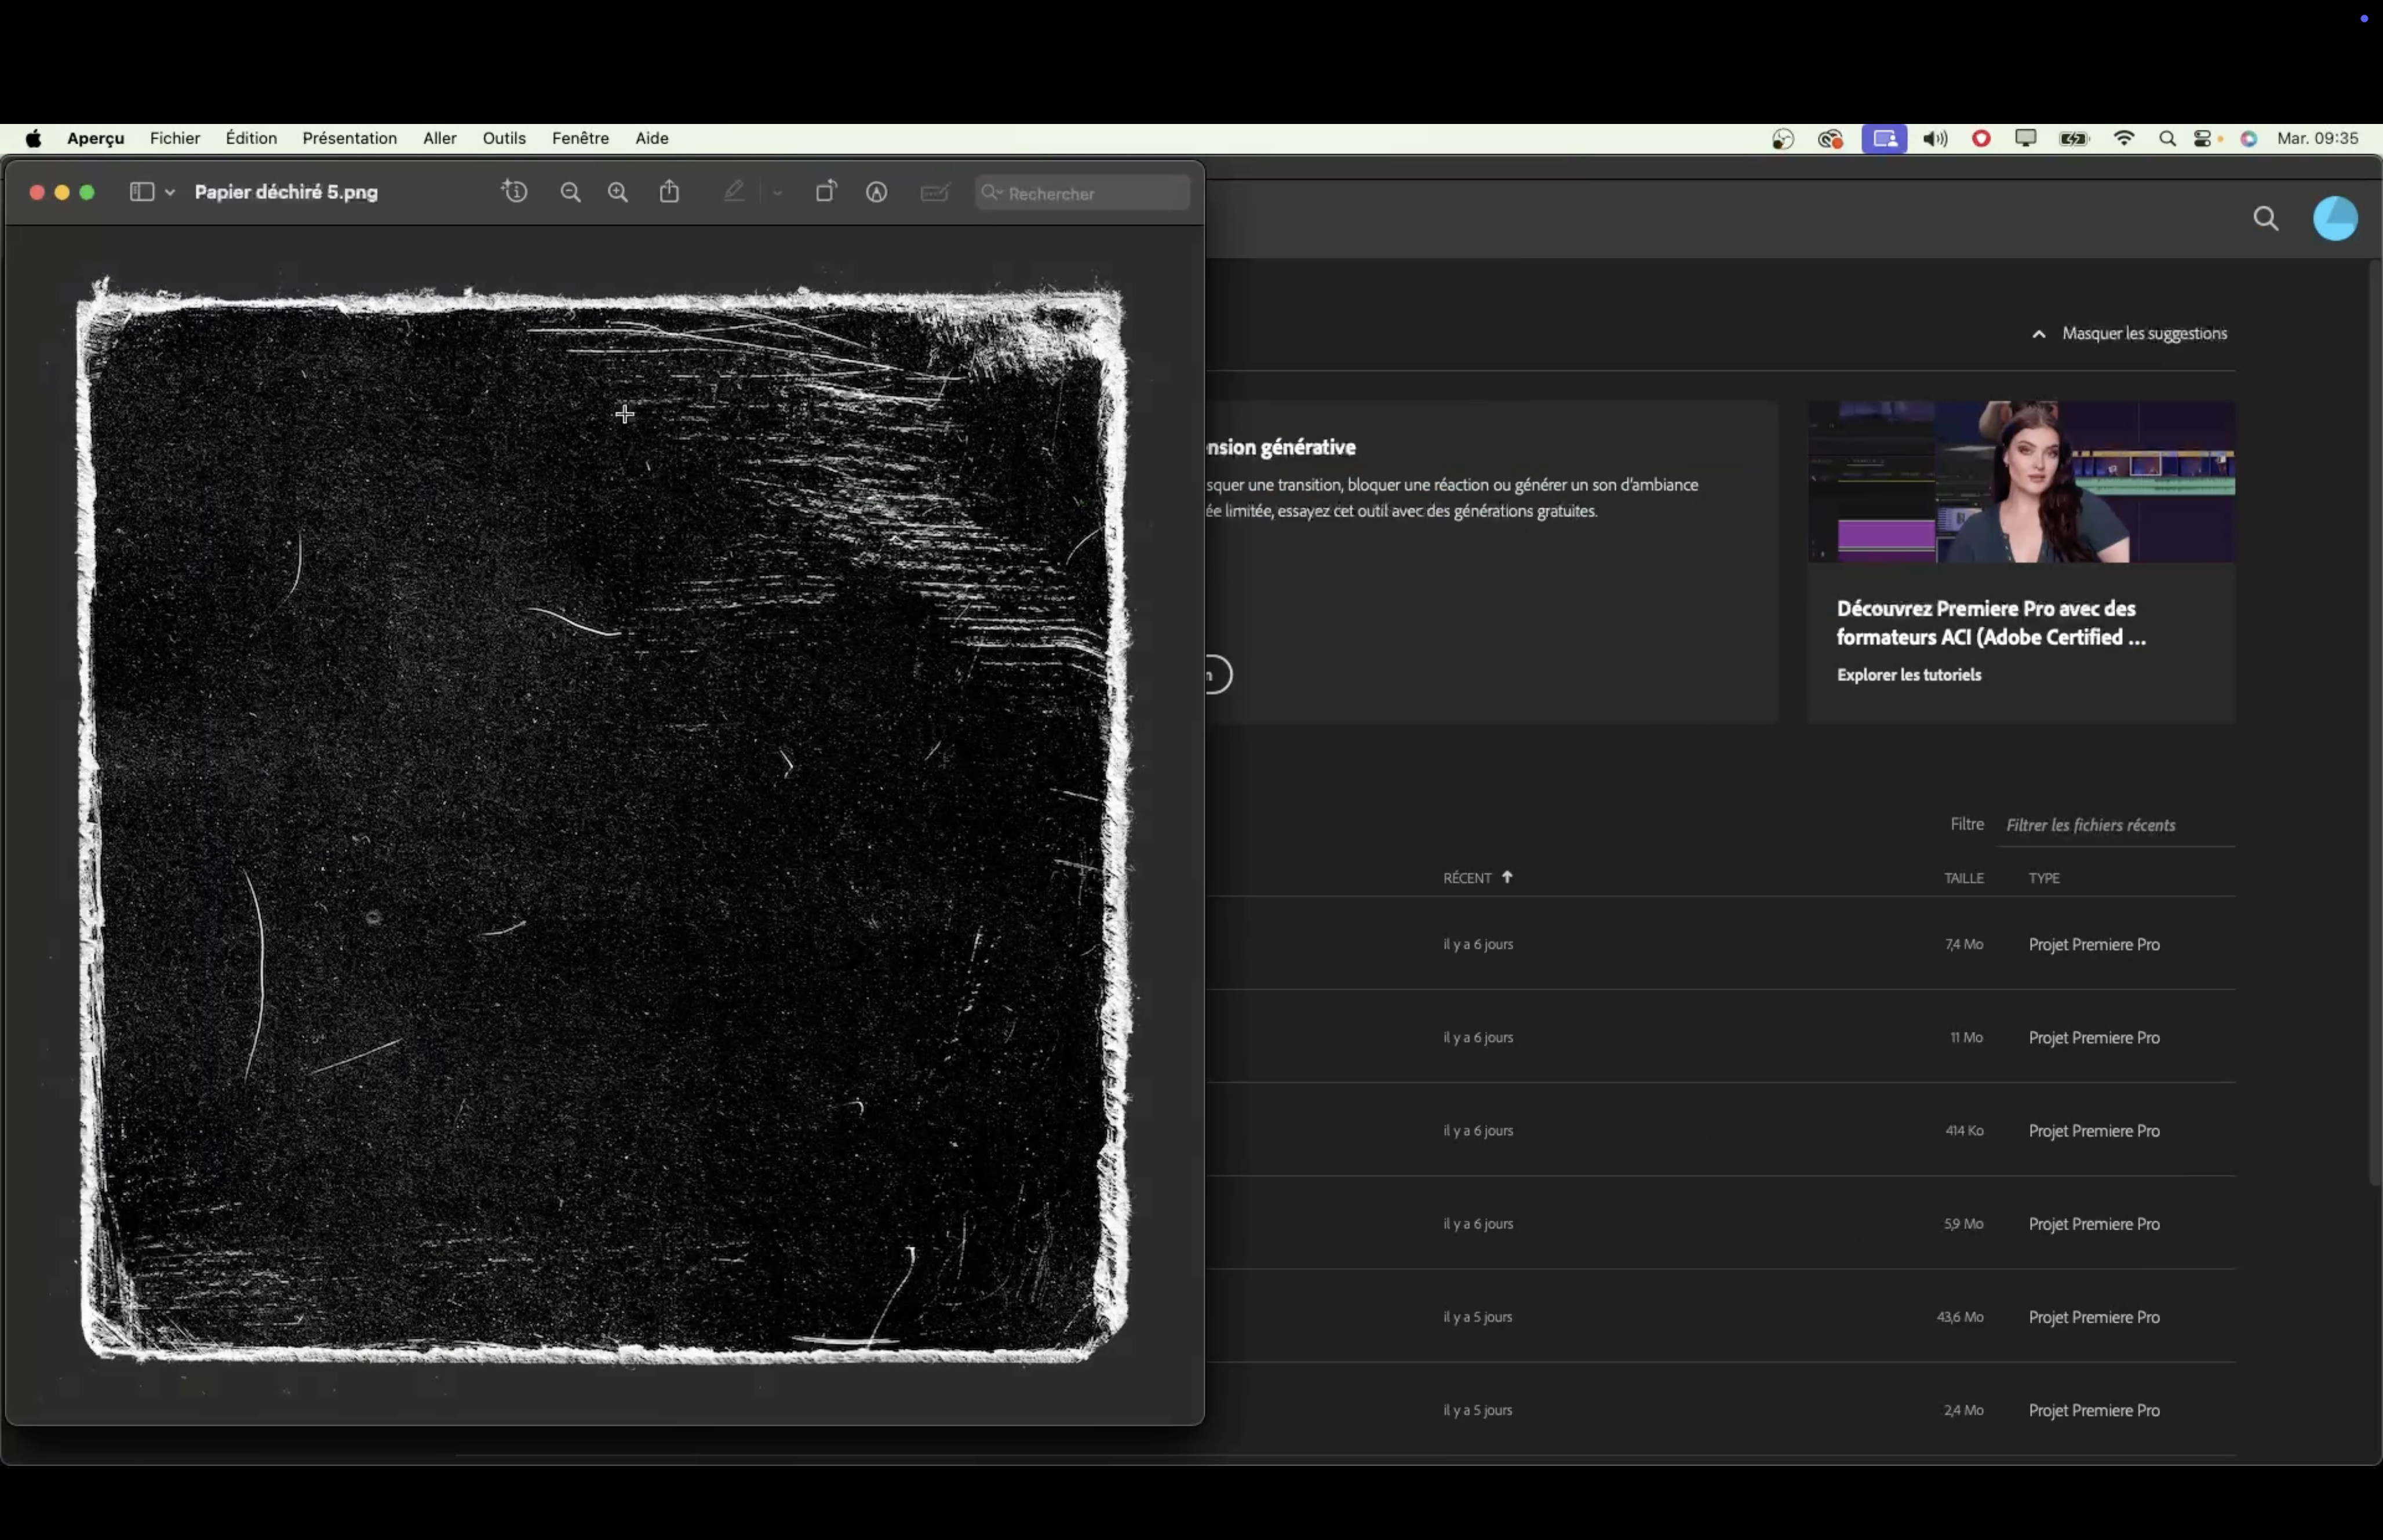Viewport: 2383px width, 1540px height.
Task: Click the Share icon in the Aperçu toolbar
Action: pyautogui.click(x=670, y=192)
